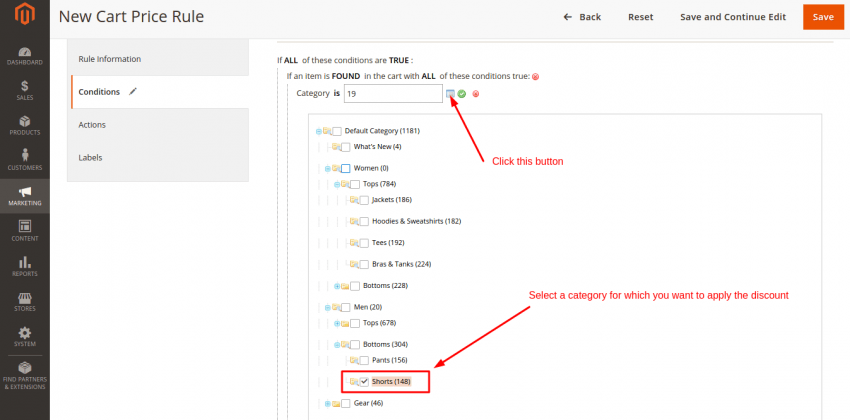Click the Pants folder icon
Image resolution: width=850 pixels, height=420 pixels.
click(x=355, y=360)
